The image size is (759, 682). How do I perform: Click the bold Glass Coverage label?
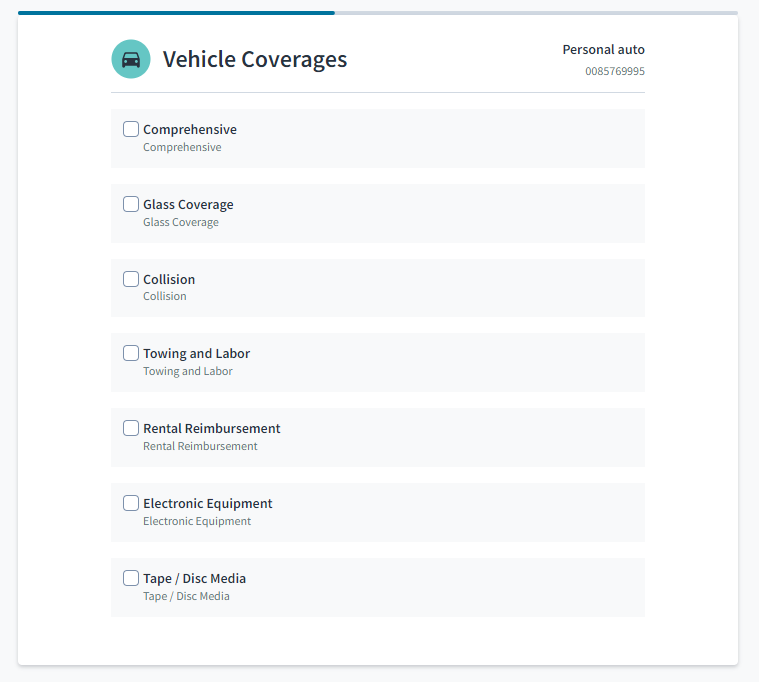coord(188,205)
